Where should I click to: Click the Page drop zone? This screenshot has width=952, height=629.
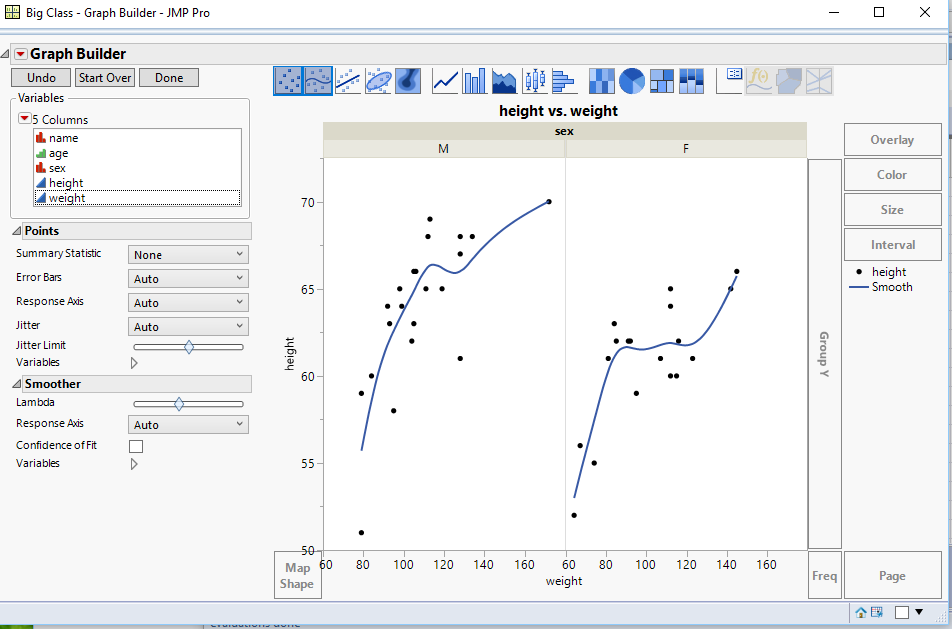[892, 575]
